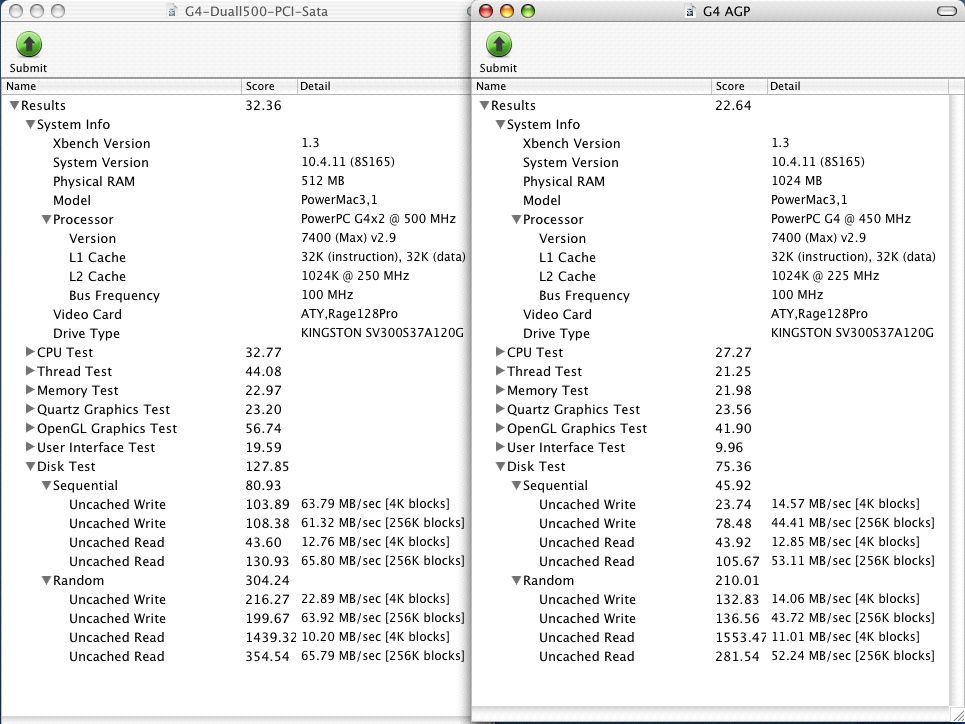The image size is (965, 724).
Task: Click random read score 1553.47
Action: pyautogui.click(x=741, y=638)
